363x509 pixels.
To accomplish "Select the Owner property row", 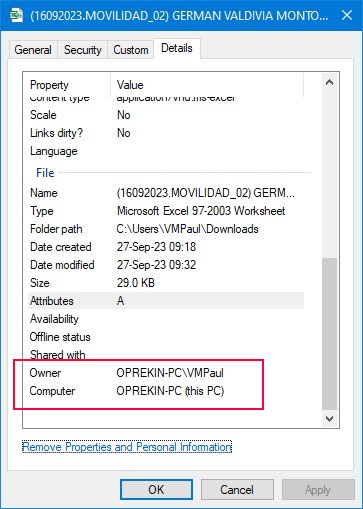I will [x=166, y=373].
